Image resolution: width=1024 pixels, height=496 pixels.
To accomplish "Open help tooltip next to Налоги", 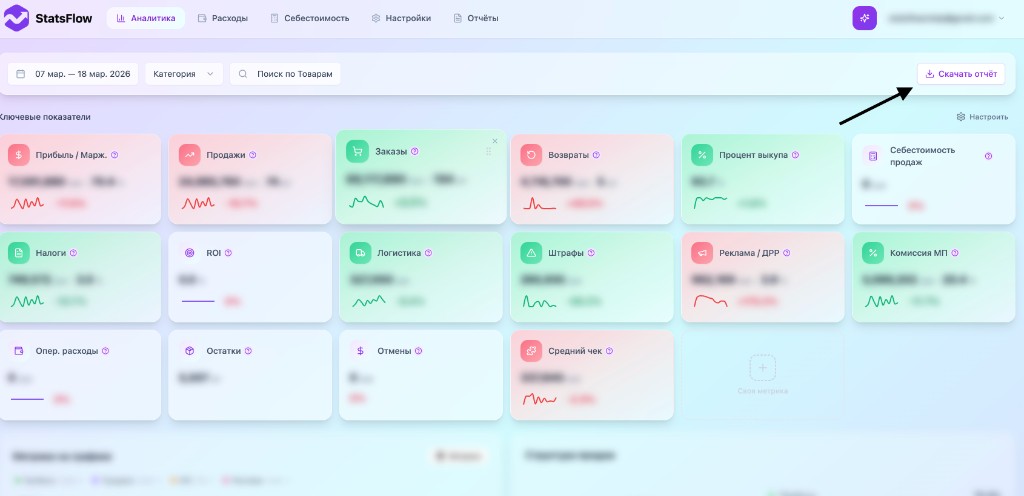I will click(x=73, y=253).
